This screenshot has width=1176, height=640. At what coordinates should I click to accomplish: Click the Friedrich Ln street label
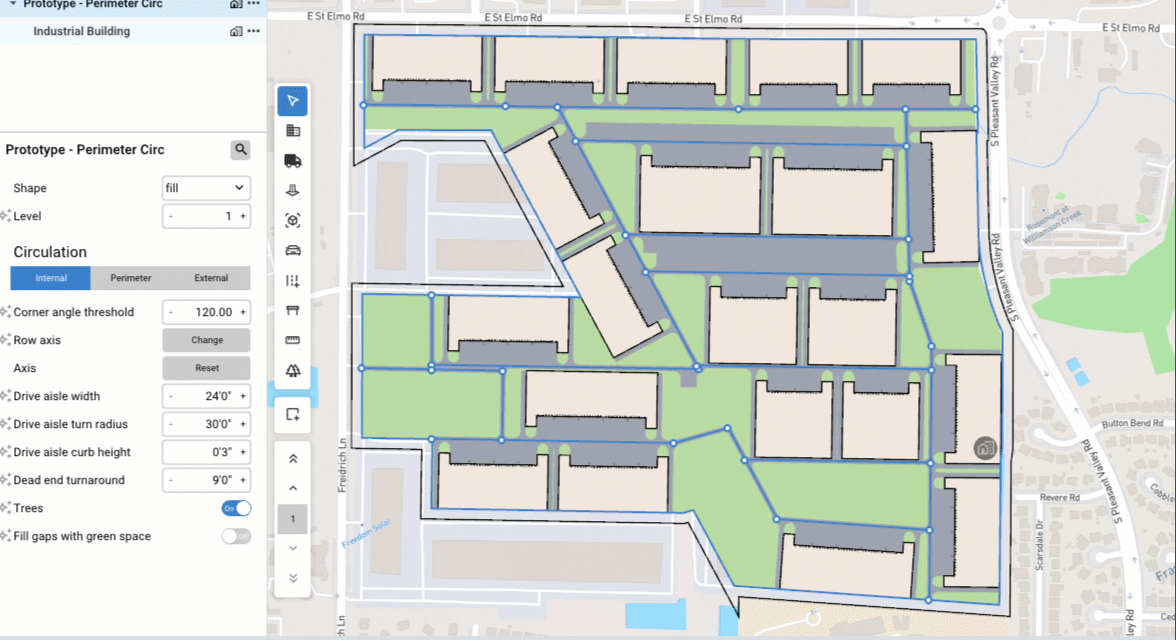click(342, 465)
